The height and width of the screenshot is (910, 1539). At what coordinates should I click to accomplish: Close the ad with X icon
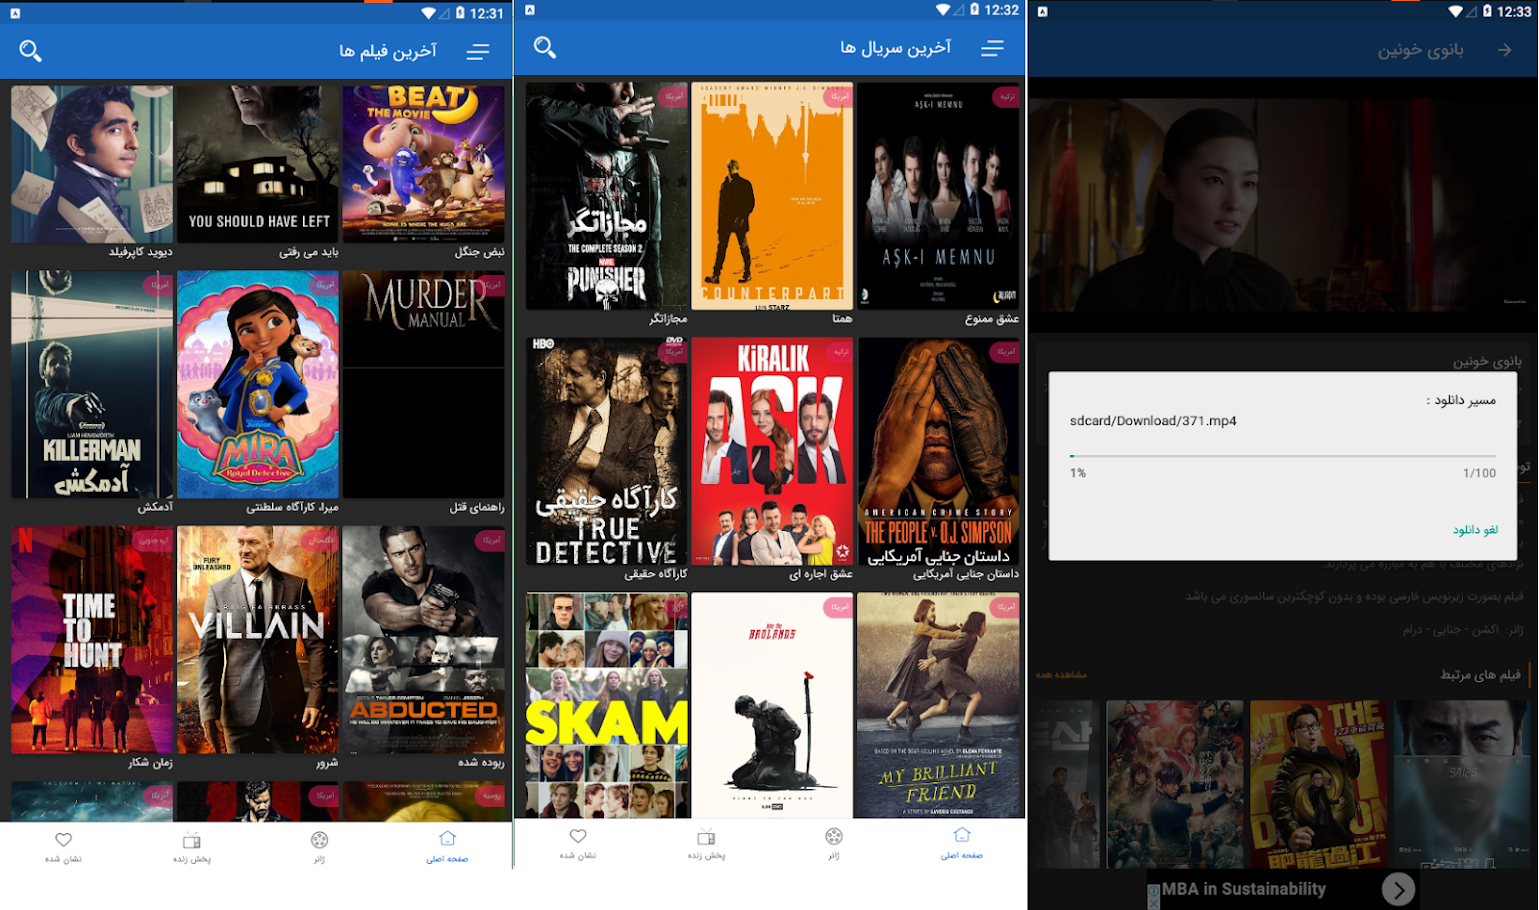tap(1153, 902)
